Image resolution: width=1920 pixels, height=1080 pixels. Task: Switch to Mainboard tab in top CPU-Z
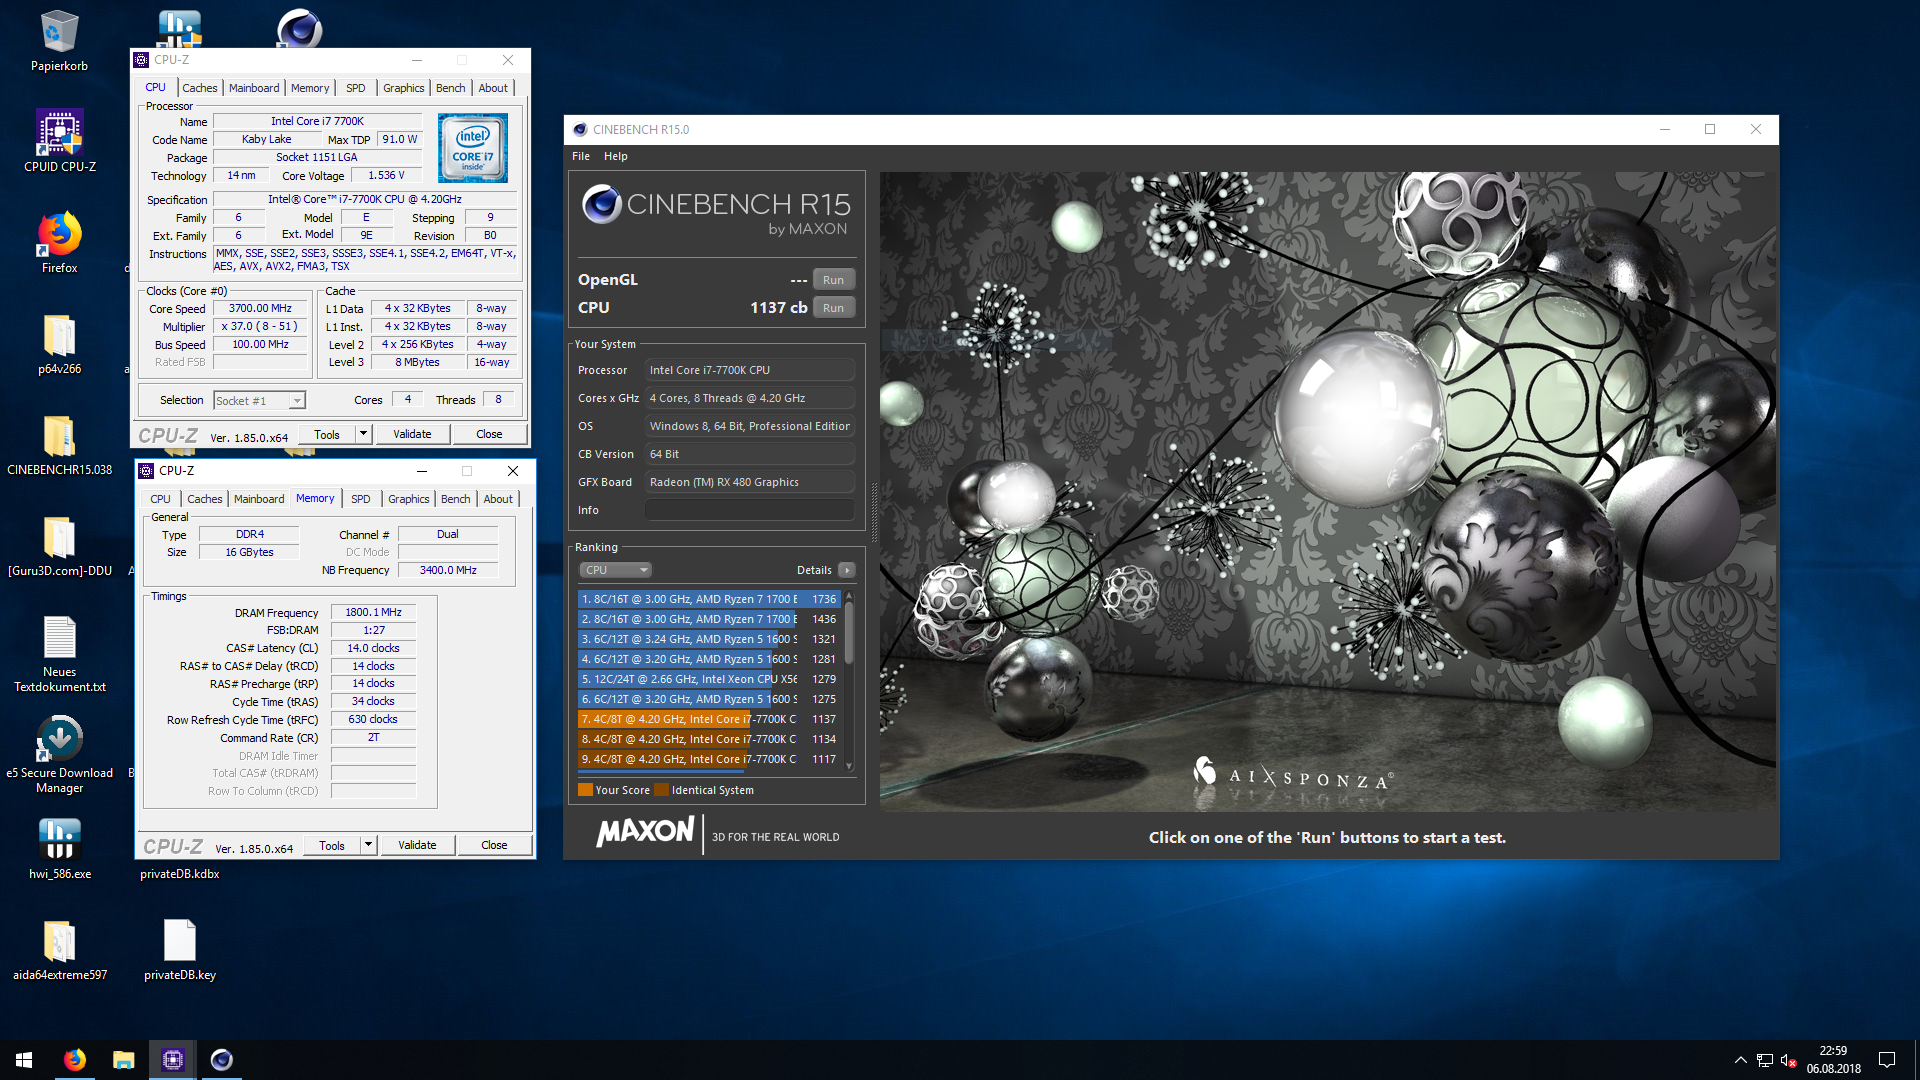coord(254,88)
